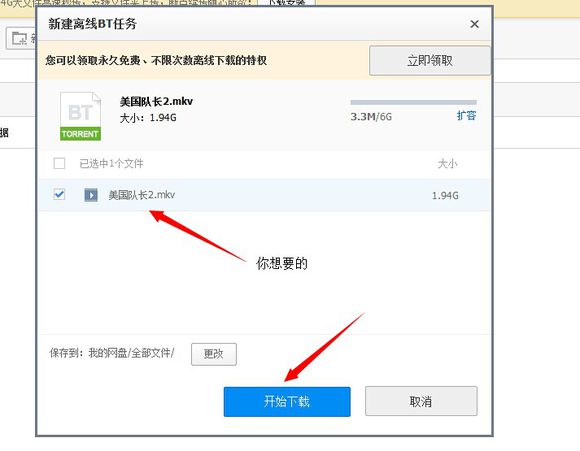The height and width of the screenshot is (451, 580).
Task: Click the 您可以领取永久免费 promotional banner text
Action: point(156,60)
